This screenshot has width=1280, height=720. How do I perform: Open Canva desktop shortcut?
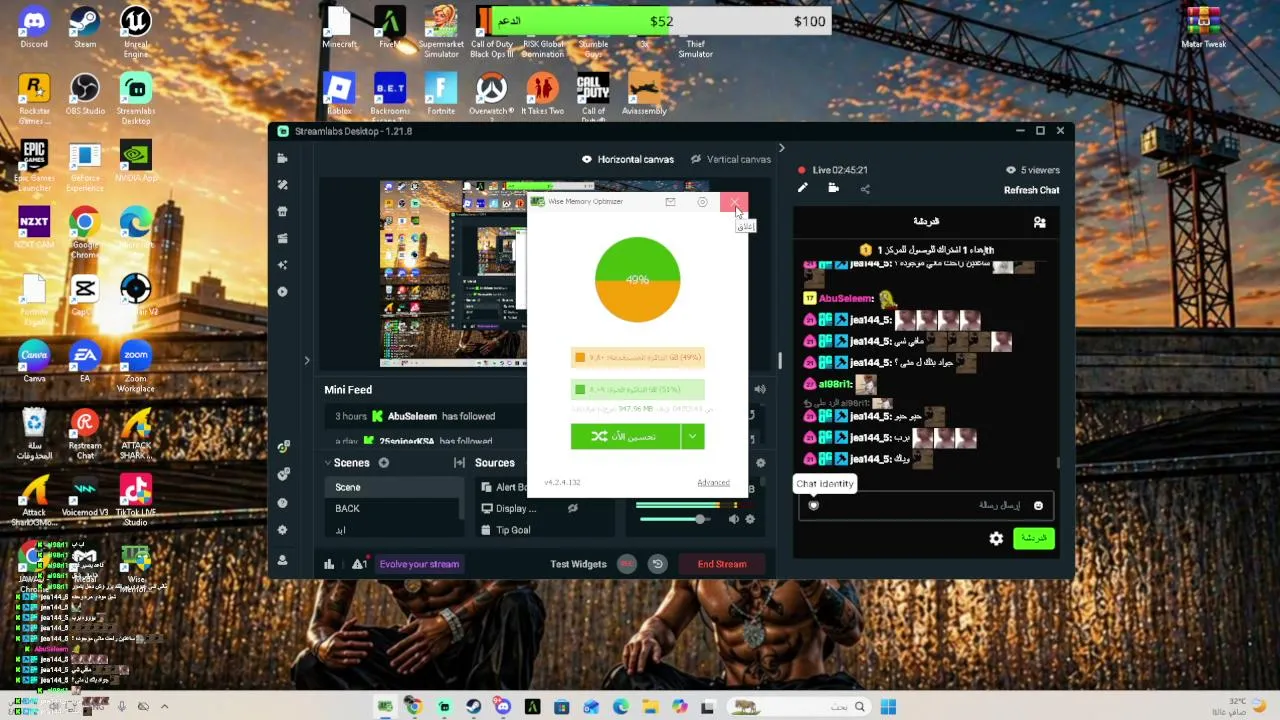pos(34,362)
